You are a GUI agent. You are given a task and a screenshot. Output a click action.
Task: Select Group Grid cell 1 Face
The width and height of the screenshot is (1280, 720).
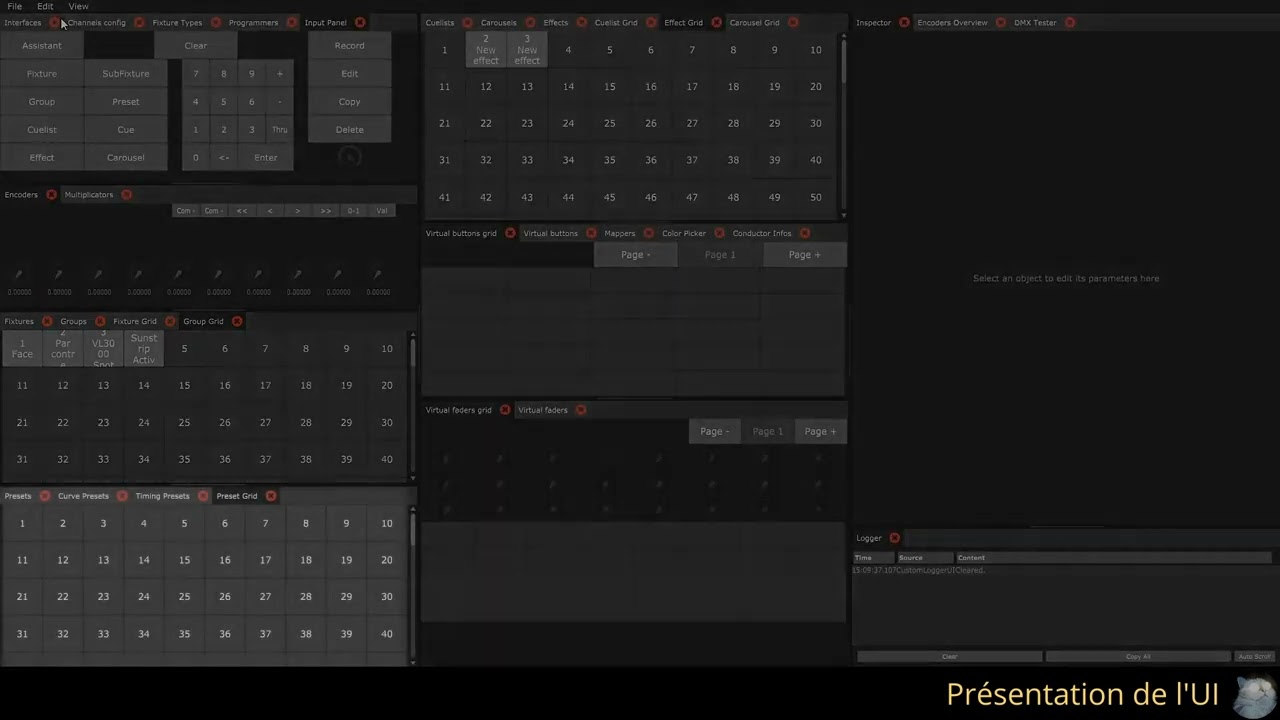pos(22,348)
